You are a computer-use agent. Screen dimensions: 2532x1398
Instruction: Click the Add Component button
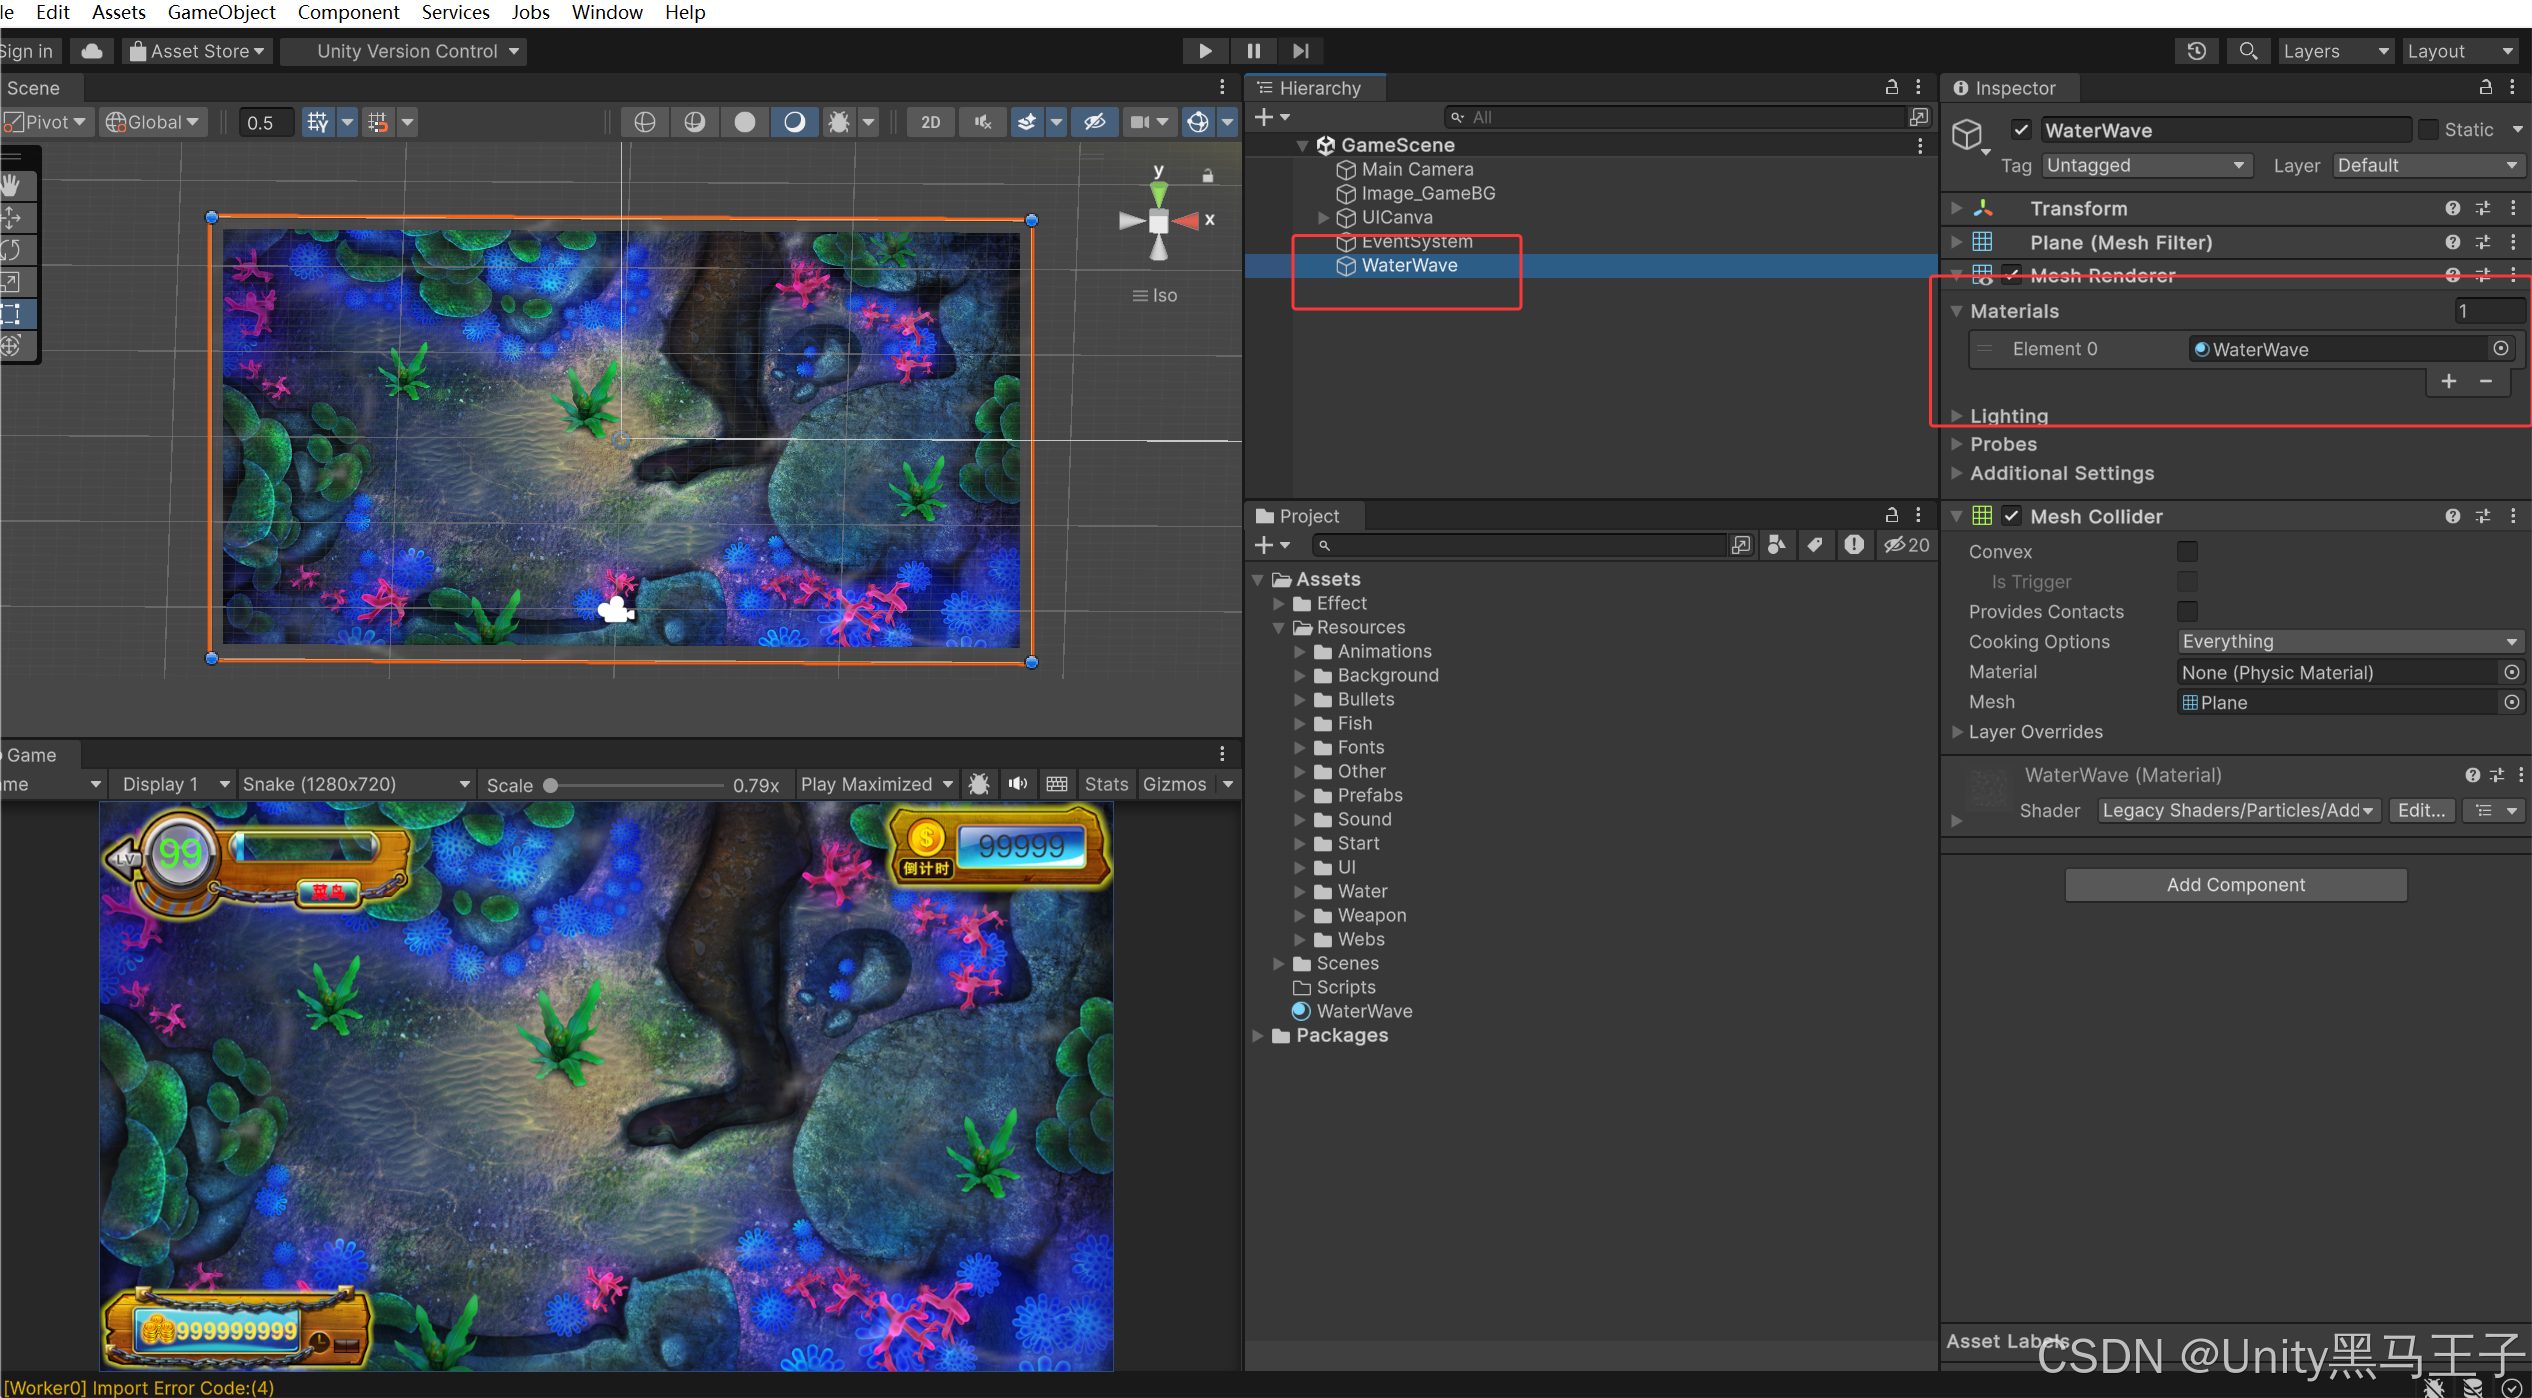pos(2235,884)
